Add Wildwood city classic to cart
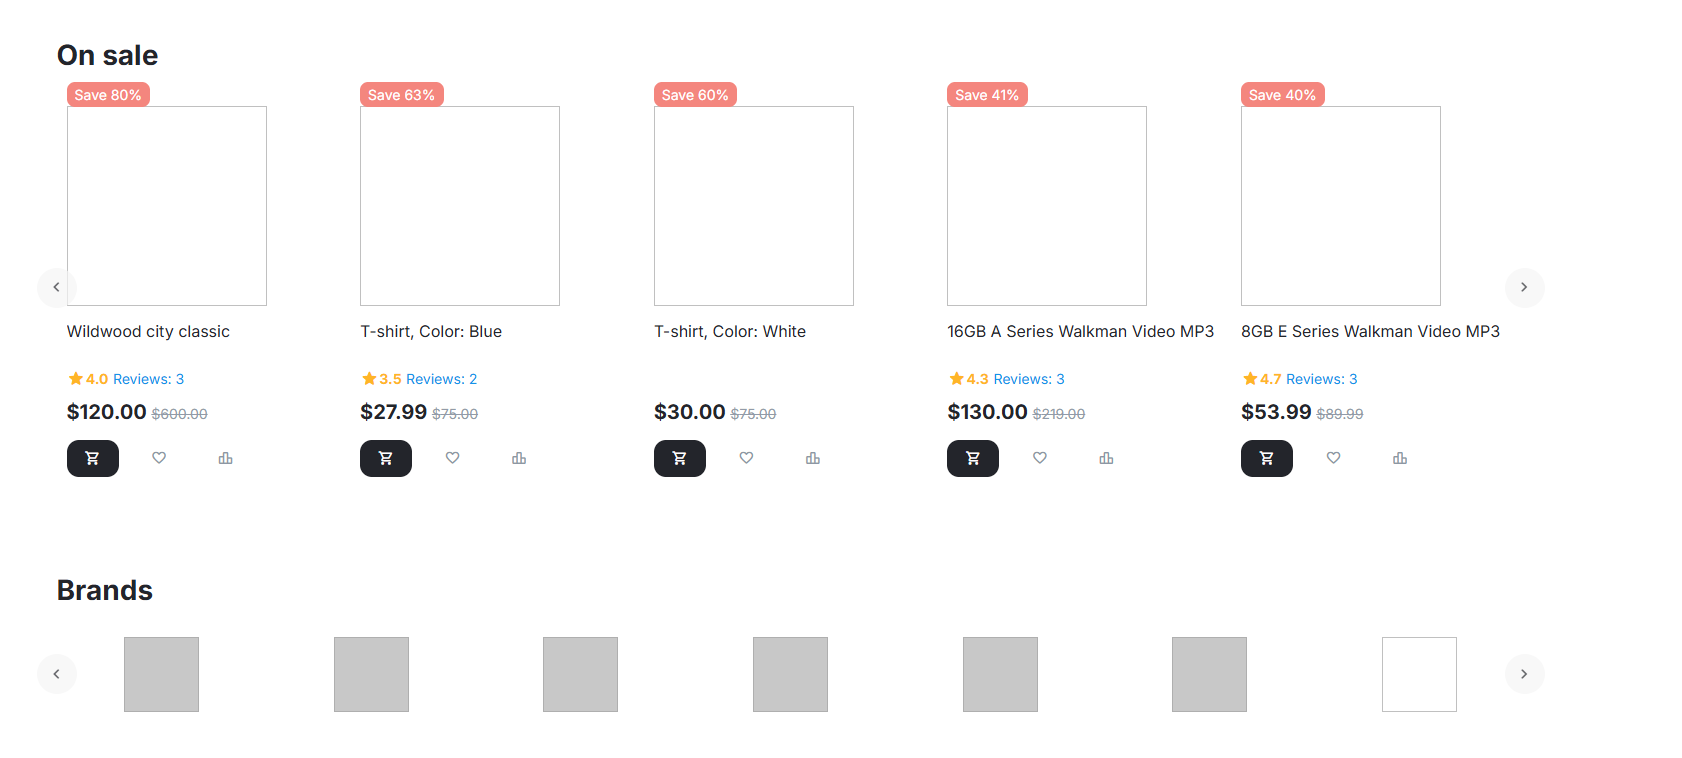 tap(92, 458)
